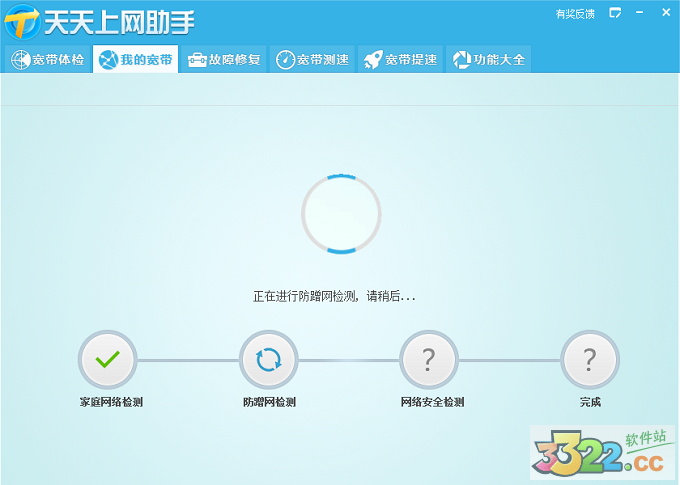Open the 故障修复 tab
Image resolution: width=680 pixels, height=485 pixels.
pyautogui.click(x=224, y=59)
